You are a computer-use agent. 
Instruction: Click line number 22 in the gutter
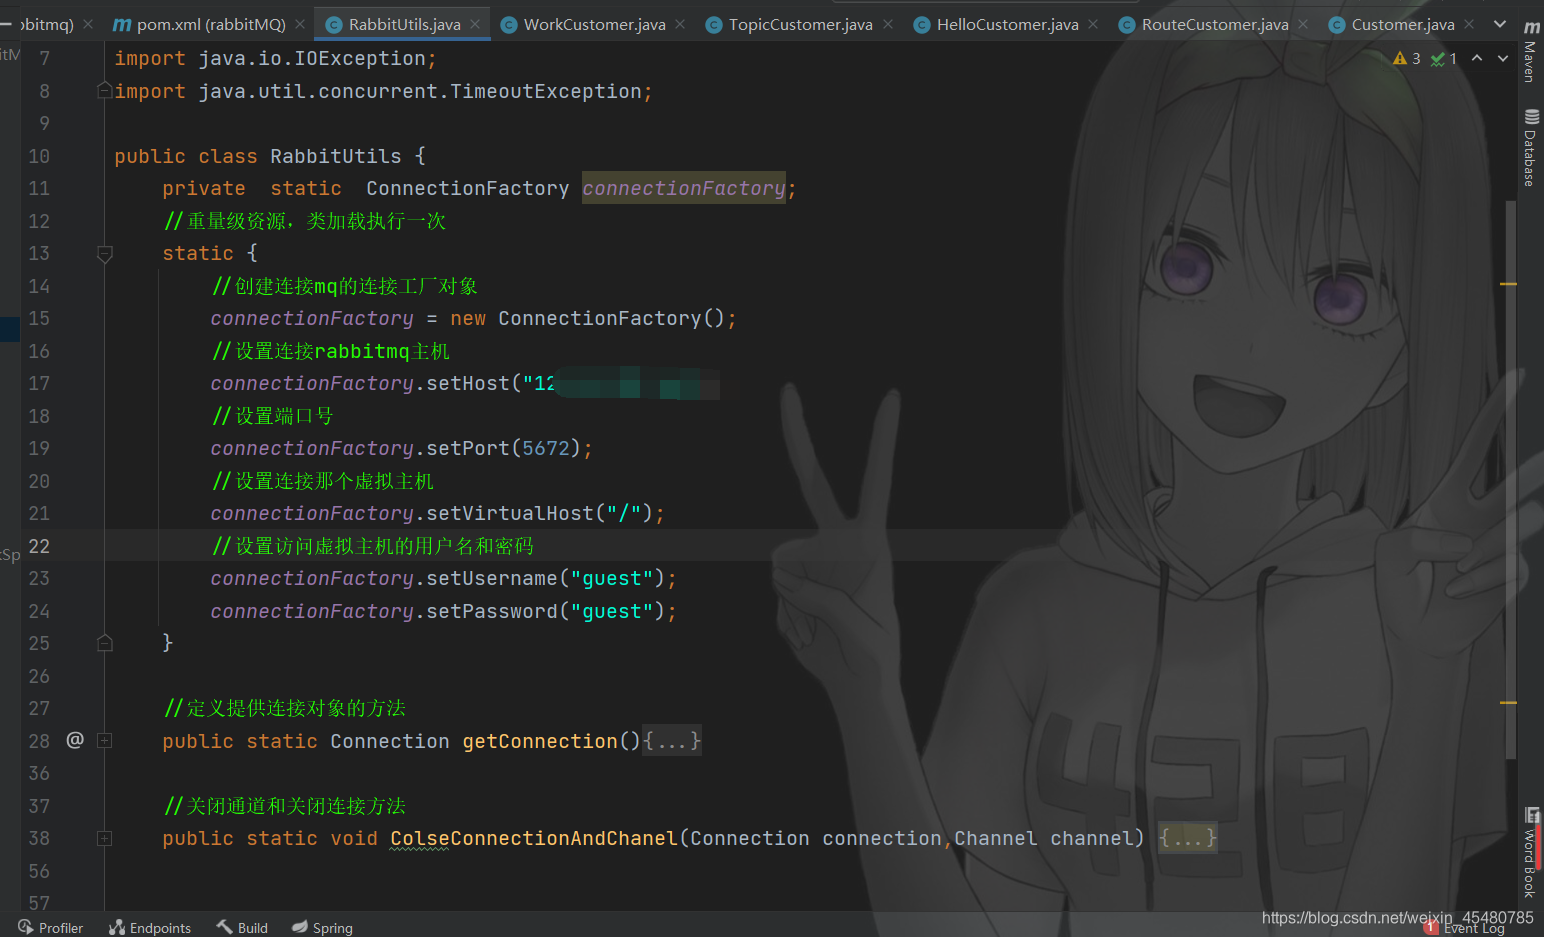(39, 546)
